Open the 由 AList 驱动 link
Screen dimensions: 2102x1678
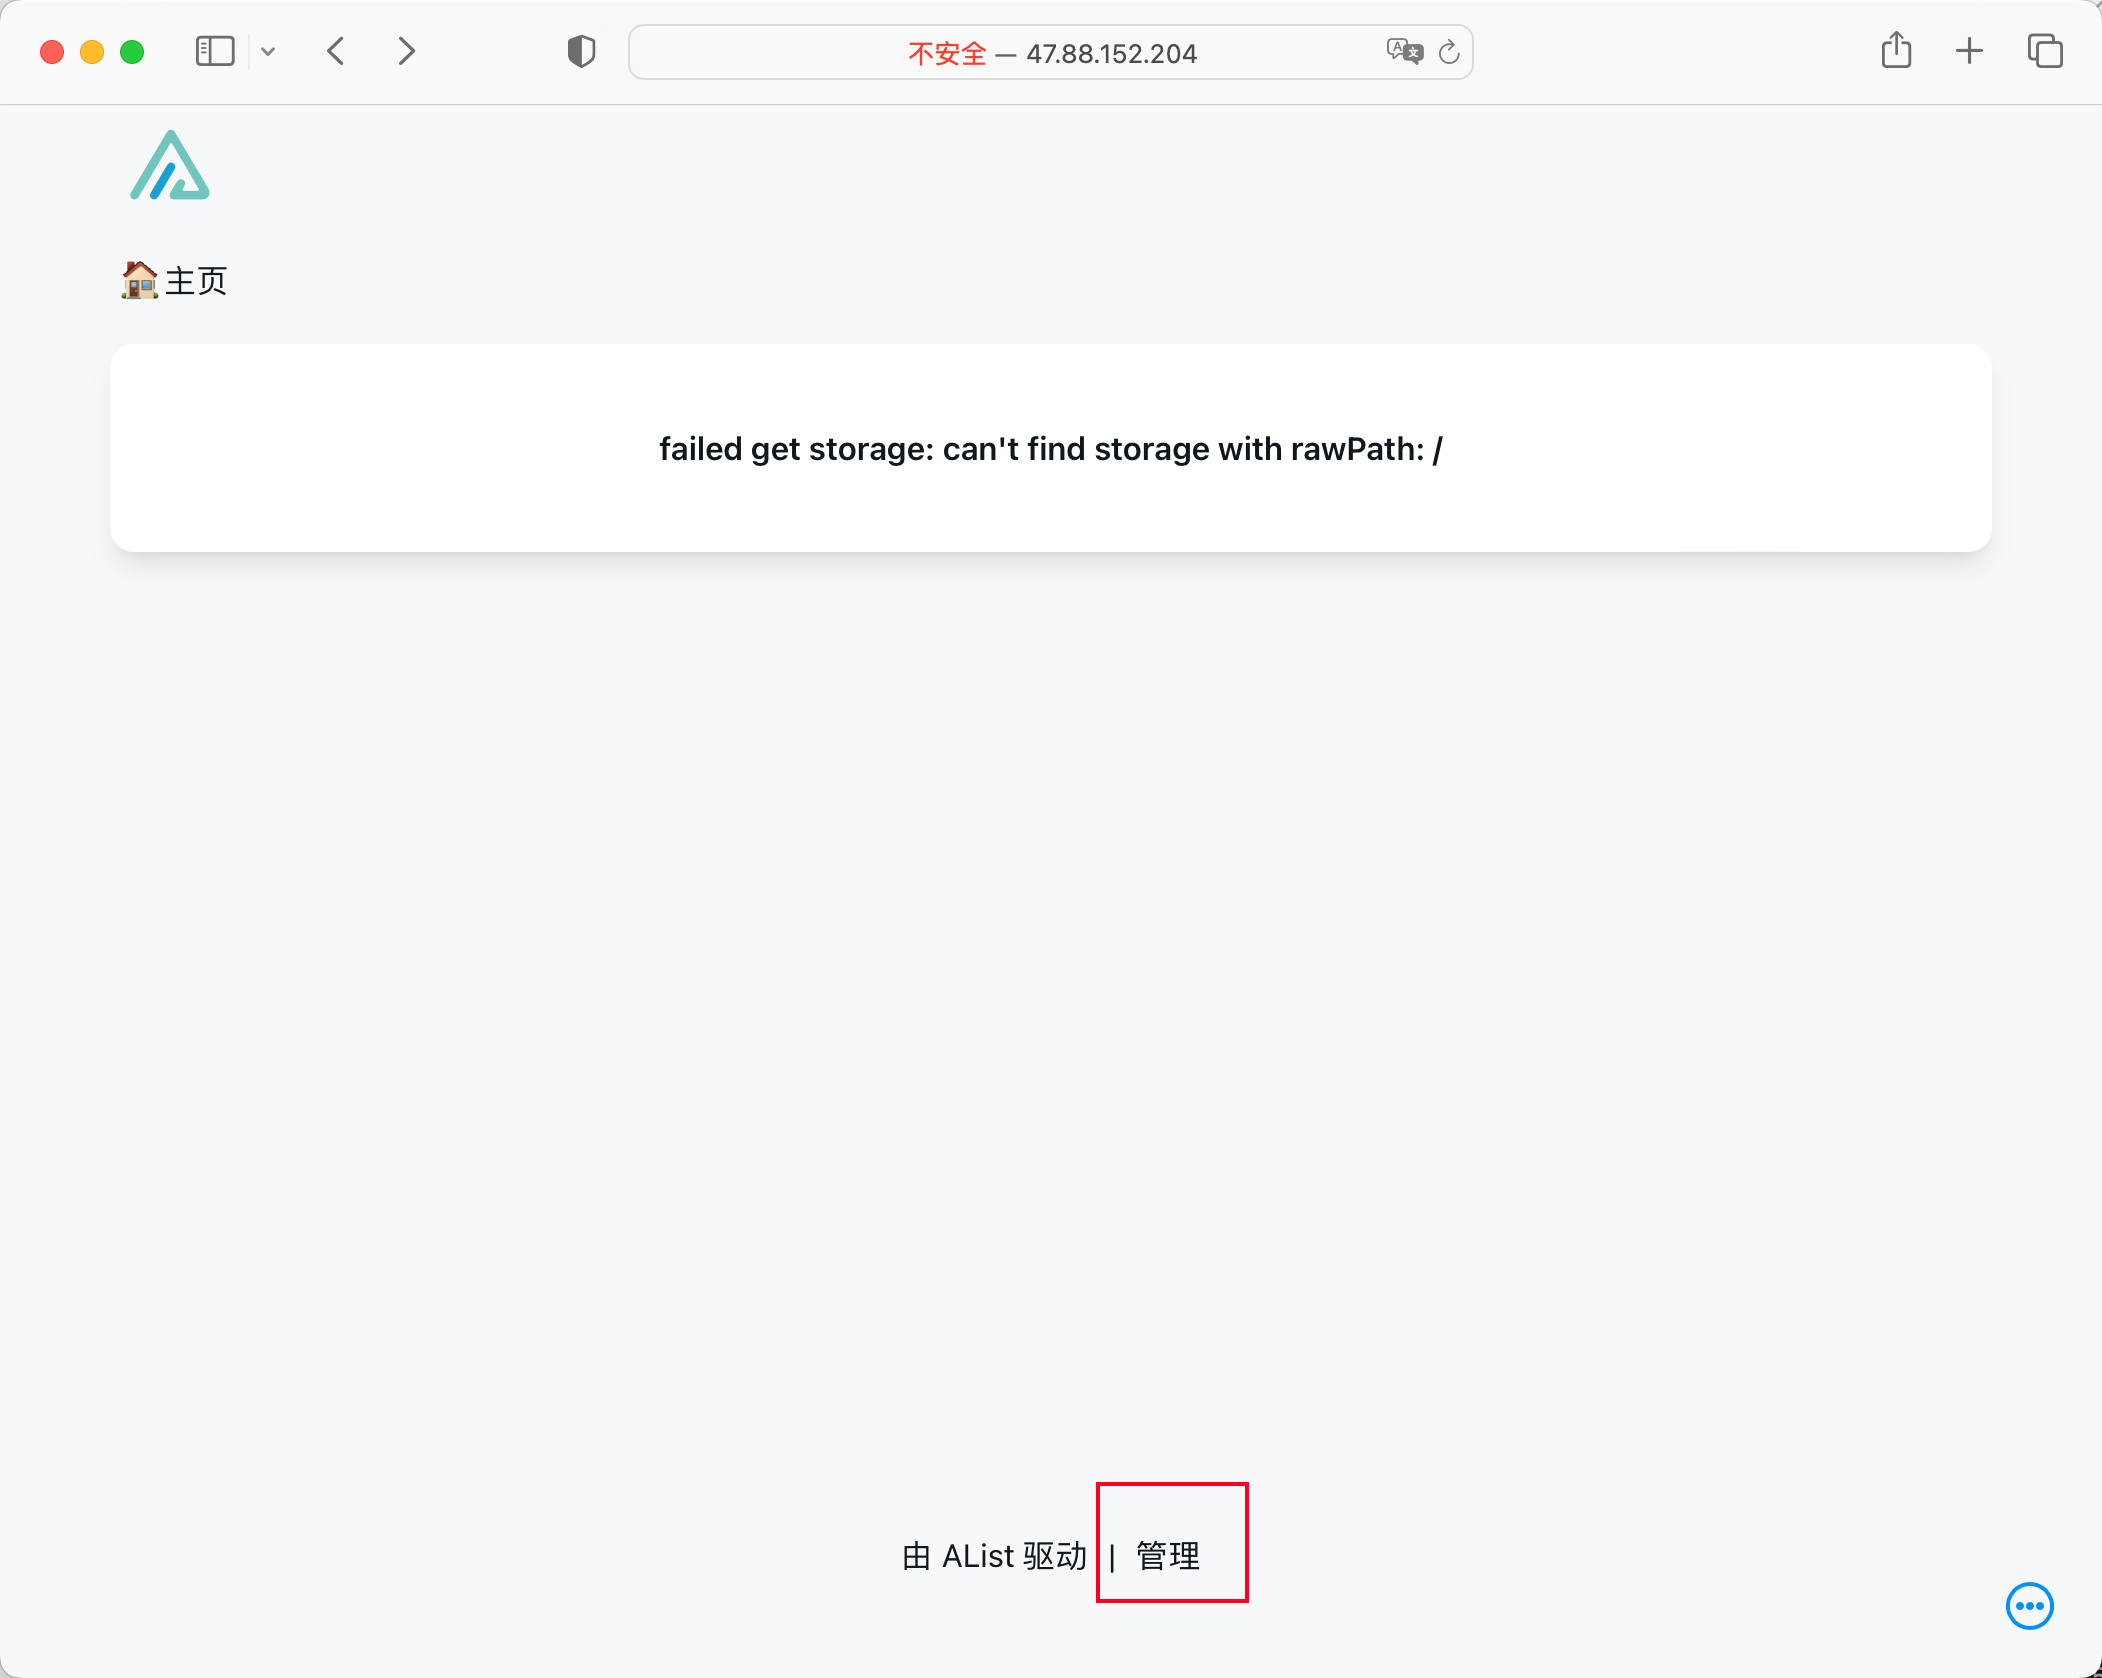click(994, 1556)
